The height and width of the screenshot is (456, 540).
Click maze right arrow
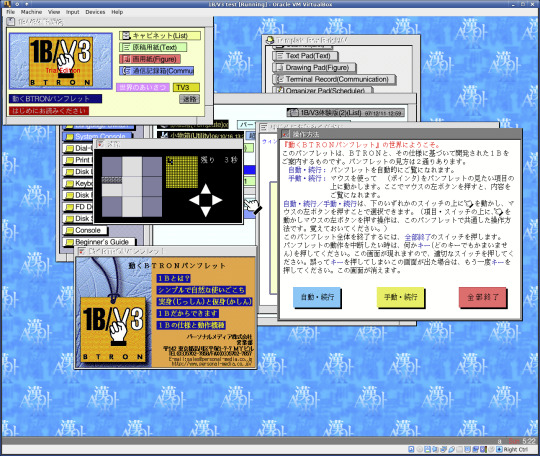click(217, 200)
